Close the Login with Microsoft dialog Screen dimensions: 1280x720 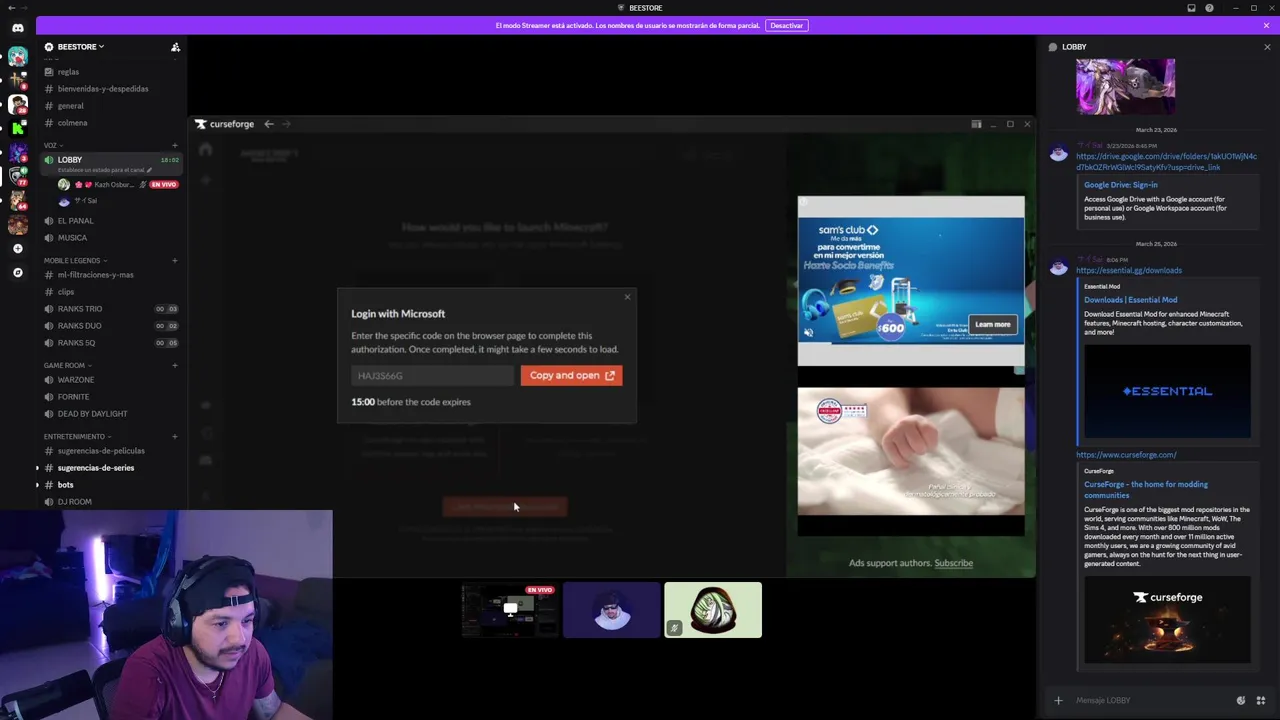pyautogui.click(x=627, y=297)
